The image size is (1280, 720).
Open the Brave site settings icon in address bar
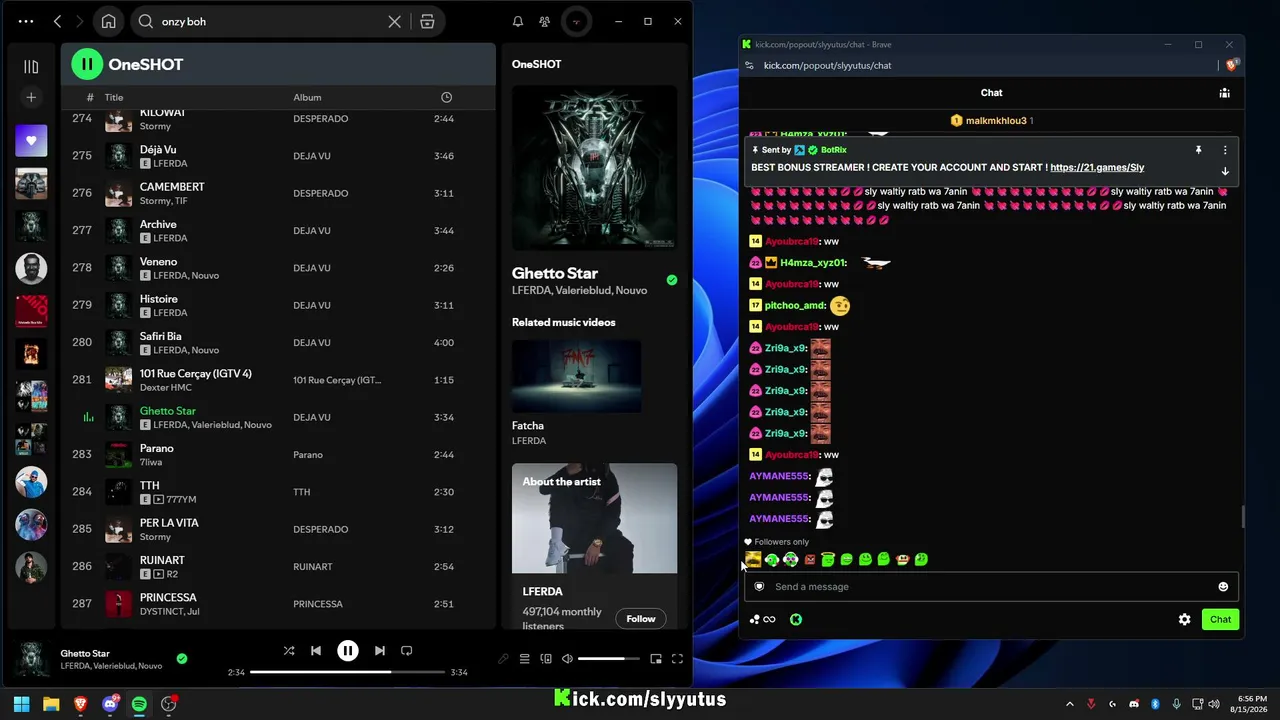click(749, 66)
